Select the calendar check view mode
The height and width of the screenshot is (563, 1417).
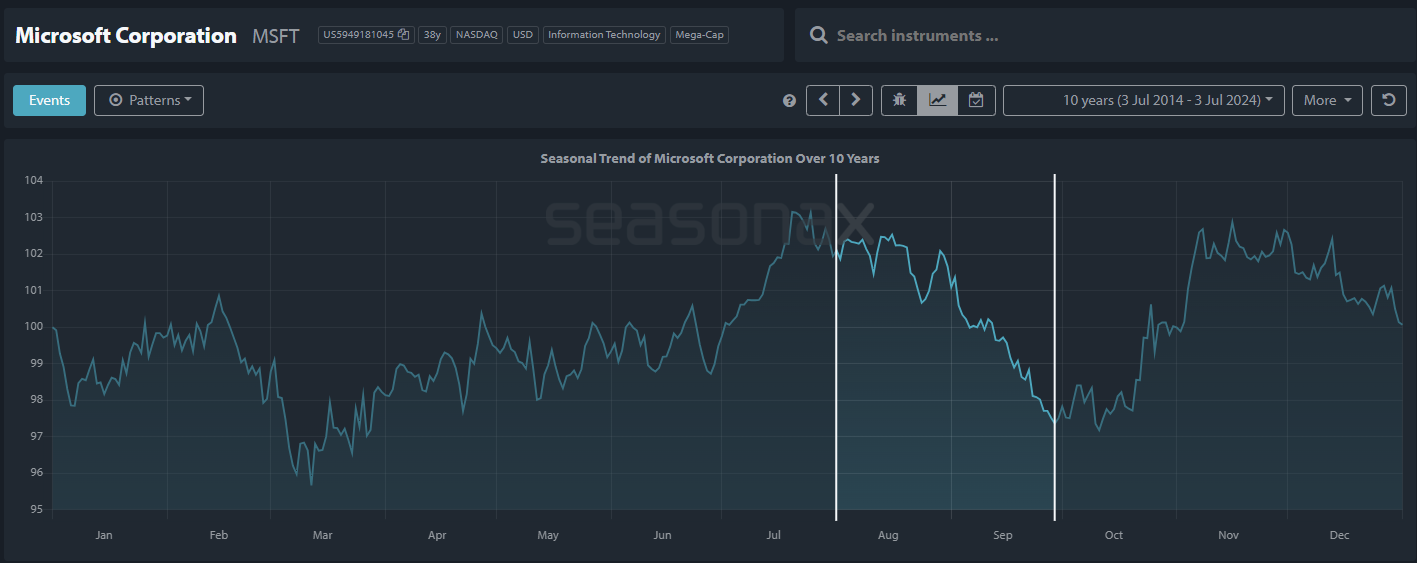click(x=976, y=100)
